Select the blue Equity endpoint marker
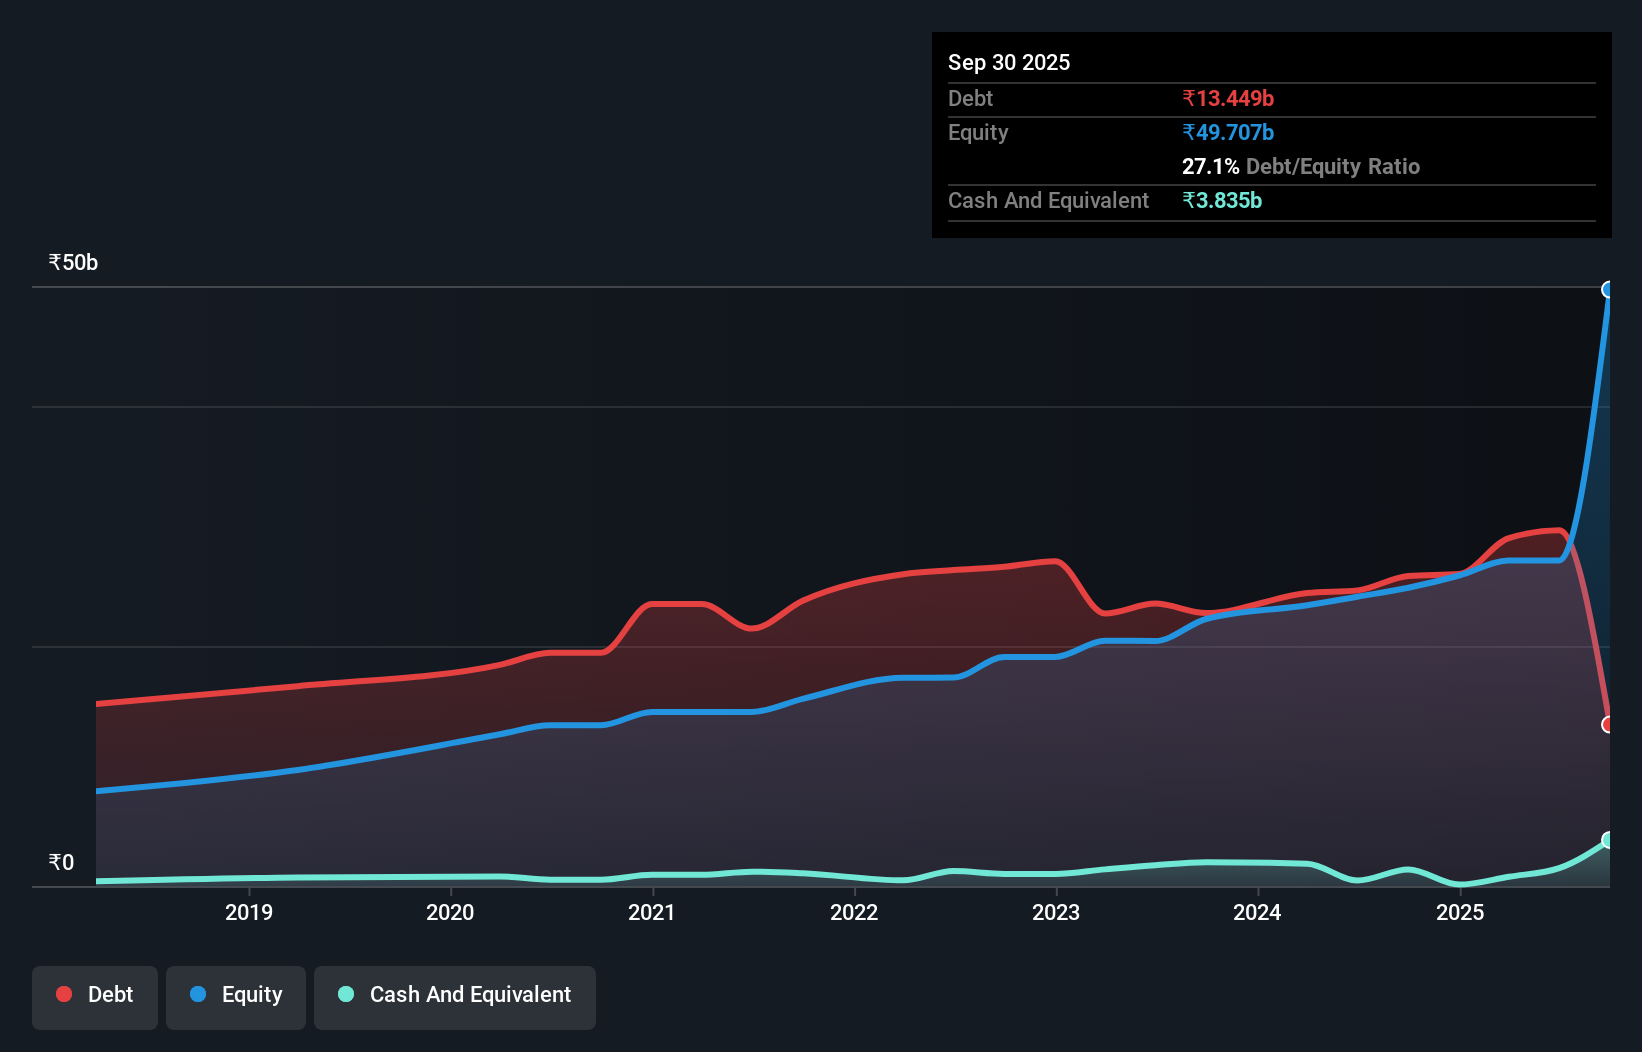Viewport: 1642px width, 1052px height. 1608,290
